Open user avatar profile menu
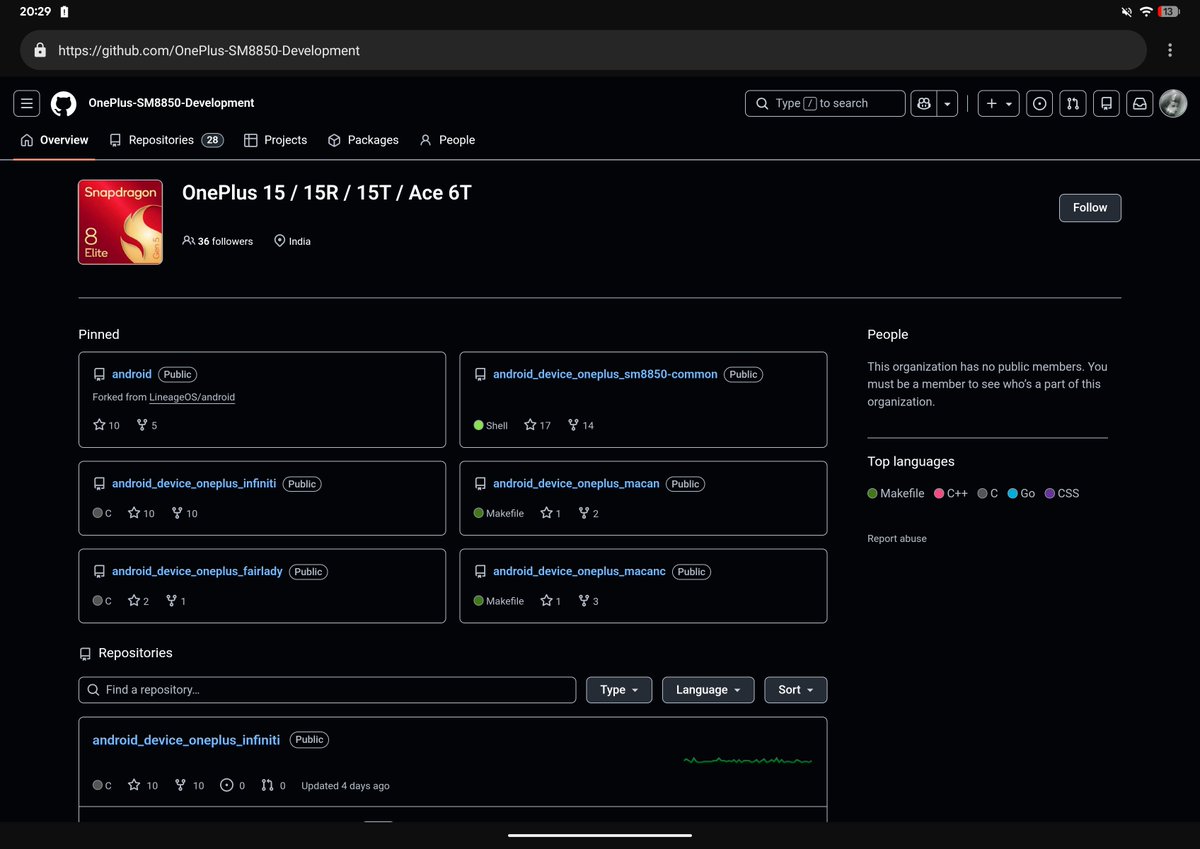 1173,103
